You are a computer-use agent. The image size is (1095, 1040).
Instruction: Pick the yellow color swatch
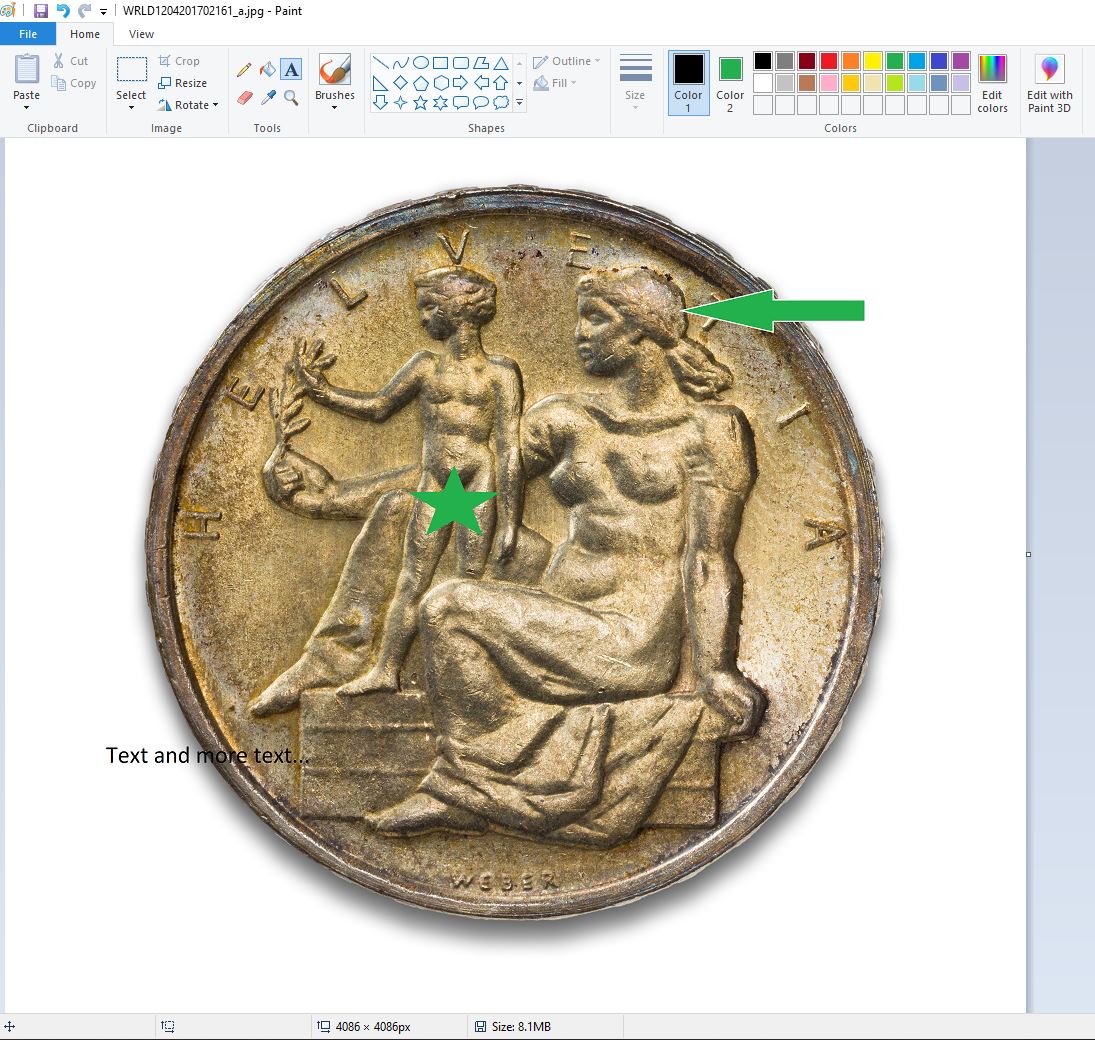(x=873, y=61)
